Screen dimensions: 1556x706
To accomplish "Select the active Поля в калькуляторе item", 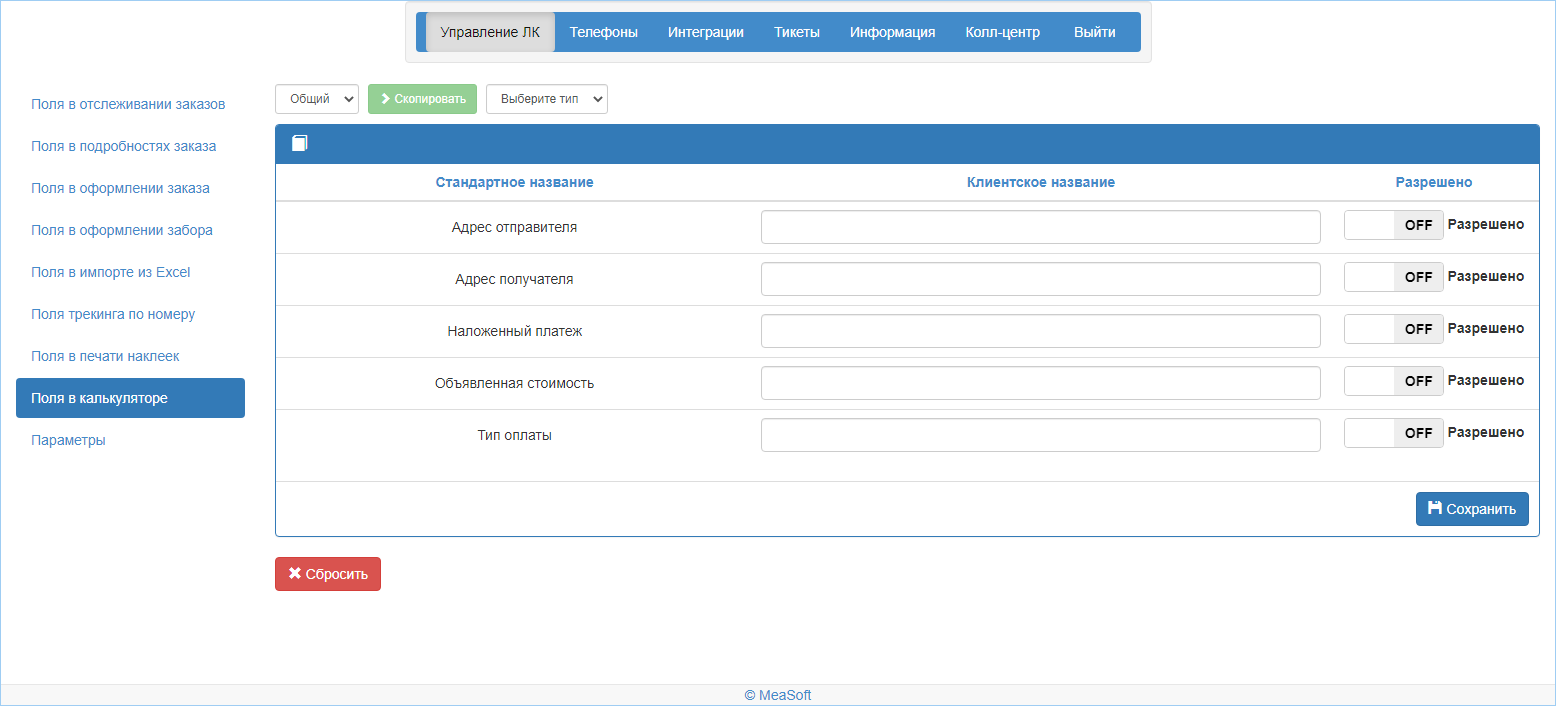I will point(130,398).
